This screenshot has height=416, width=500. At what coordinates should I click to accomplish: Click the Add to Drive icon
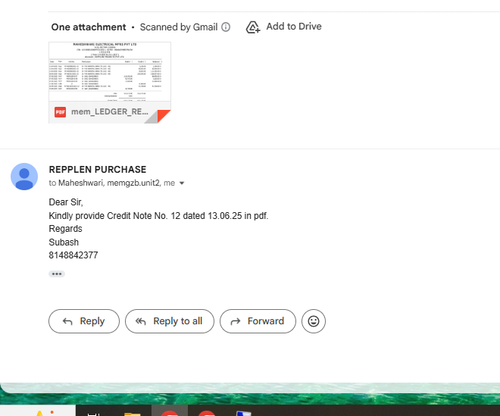pos(253,27)
